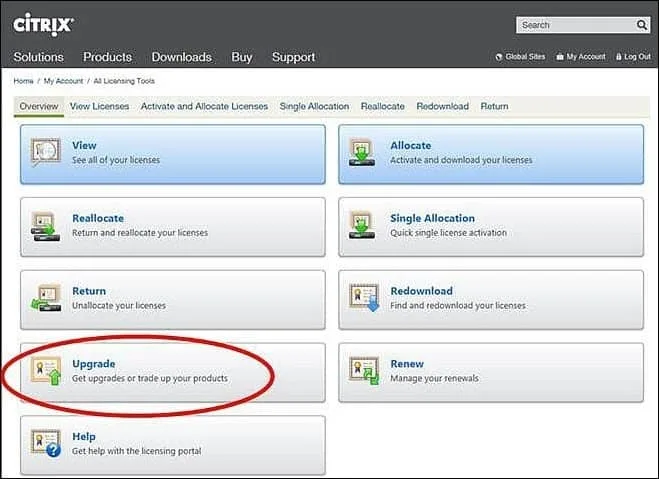Click 'See all of your licenses' text

coord(116,160)
